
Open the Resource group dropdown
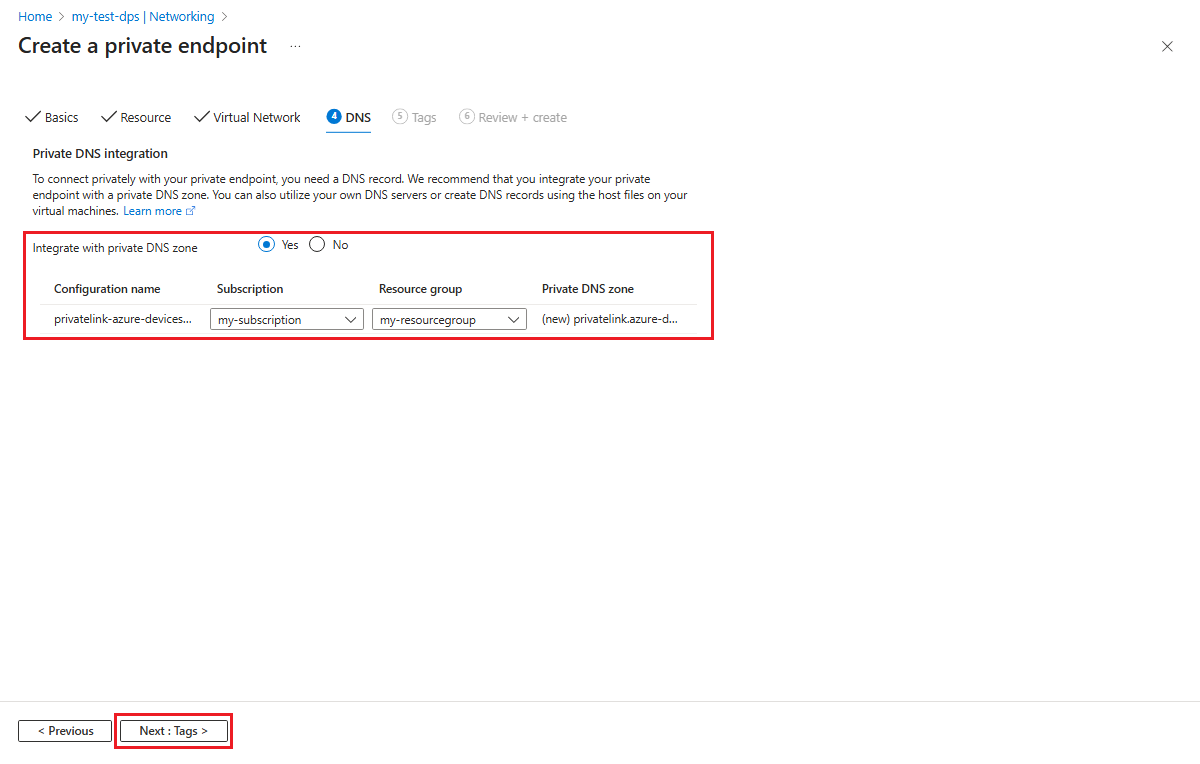[x=448, y=318]
